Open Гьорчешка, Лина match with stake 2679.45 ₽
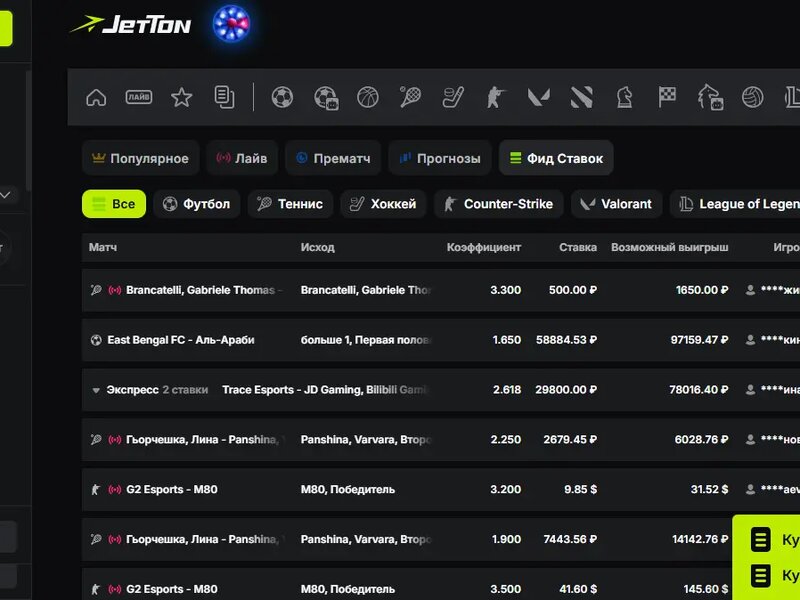Image resolution: width=800 pixels, height=600 pixels. [206, 439]
